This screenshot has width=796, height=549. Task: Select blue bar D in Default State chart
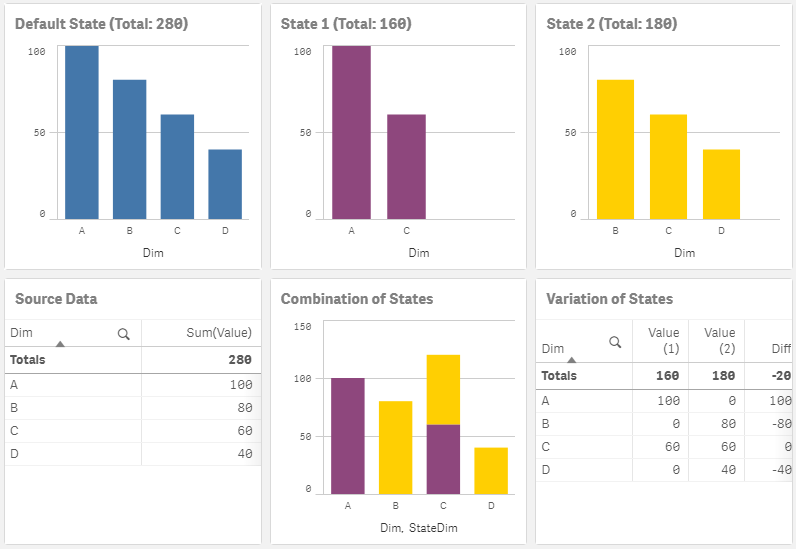(x=225, y=184)
